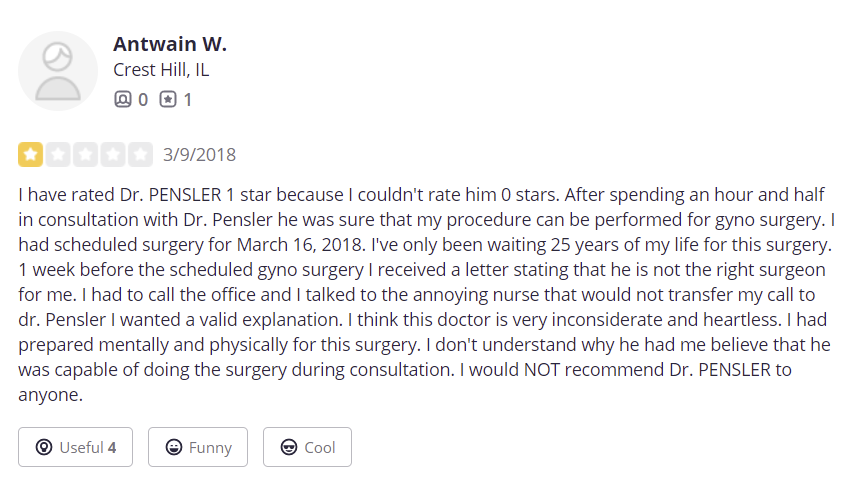Vote the review as Cool
Image resolution: width=850 pixels, height=482 pixels.
(x=307, y=447)
